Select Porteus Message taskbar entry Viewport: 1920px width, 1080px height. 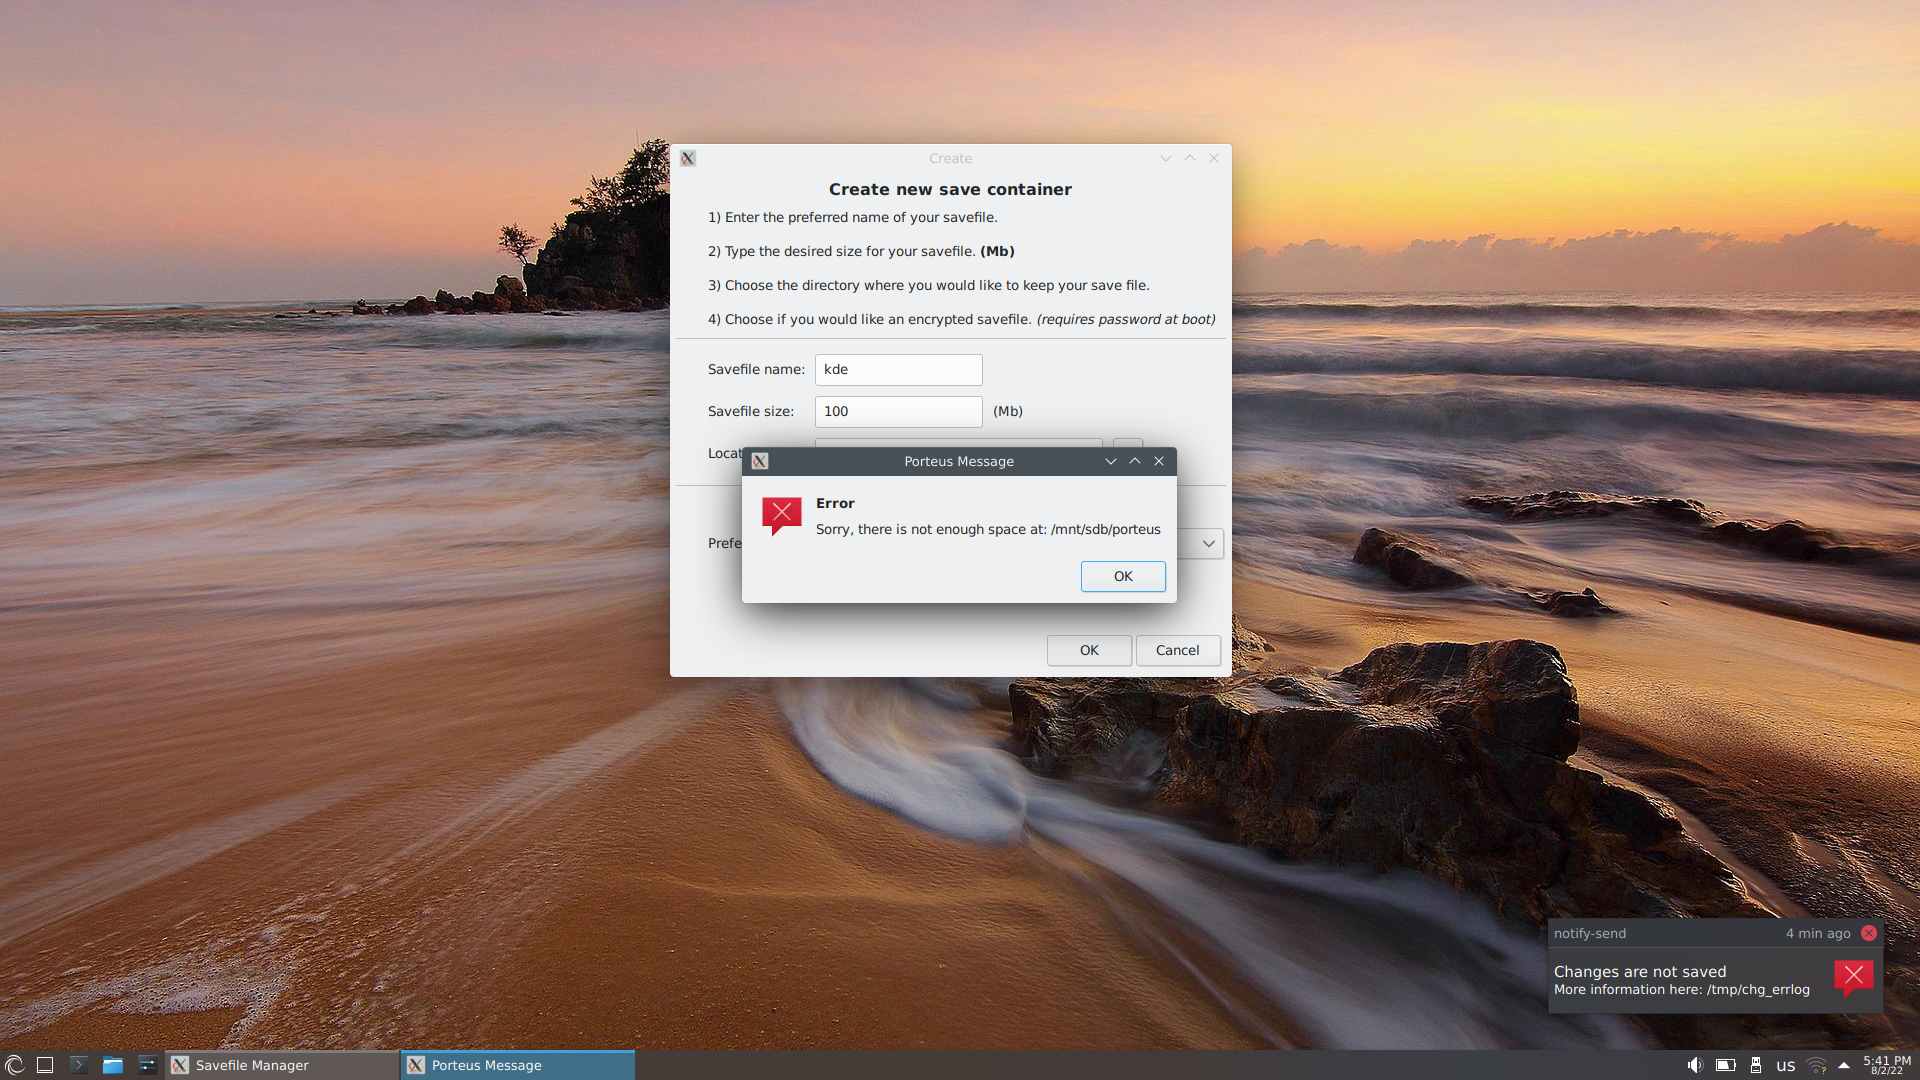518,1065
